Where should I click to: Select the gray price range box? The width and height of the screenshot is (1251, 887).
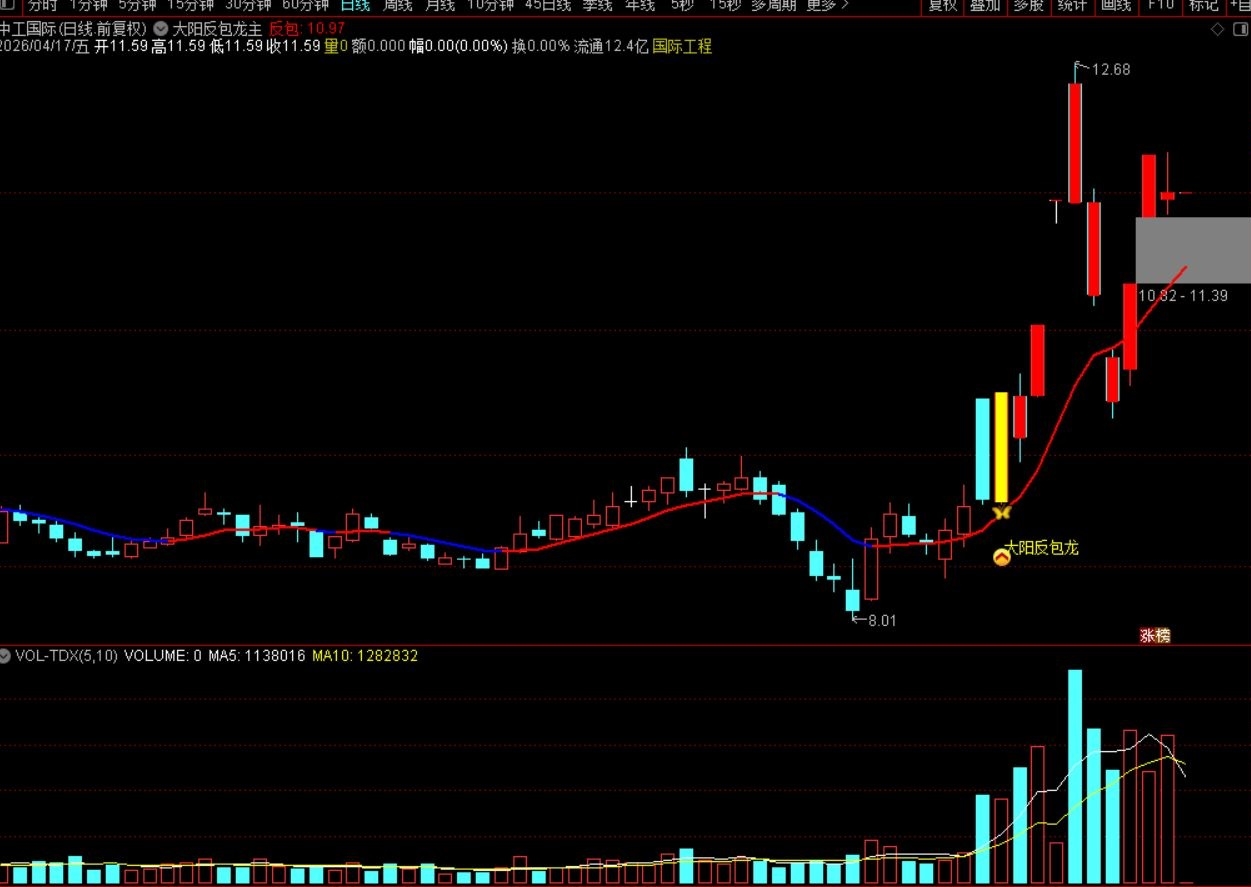1193,250
